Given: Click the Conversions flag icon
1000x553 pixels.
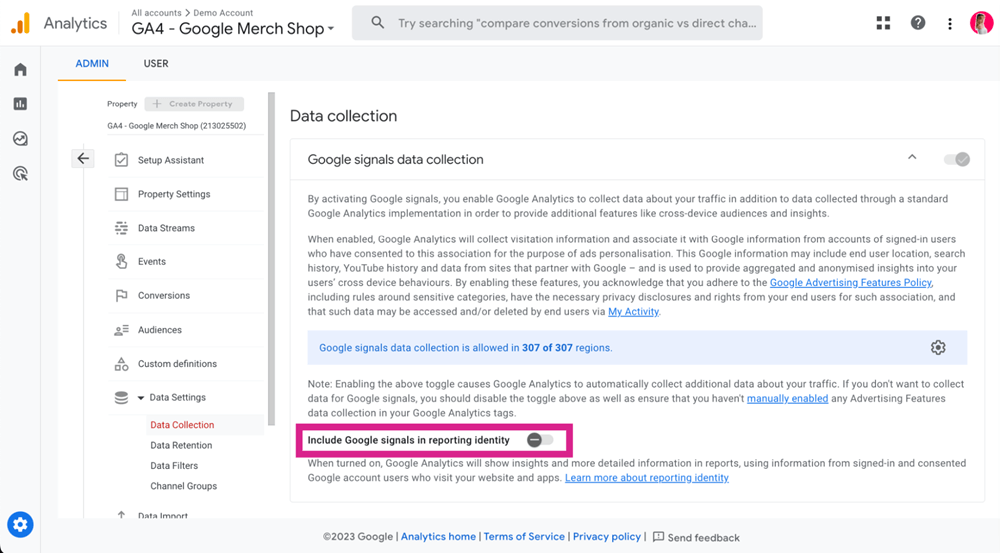Looking at the screenshot, I should pos(121,295).
